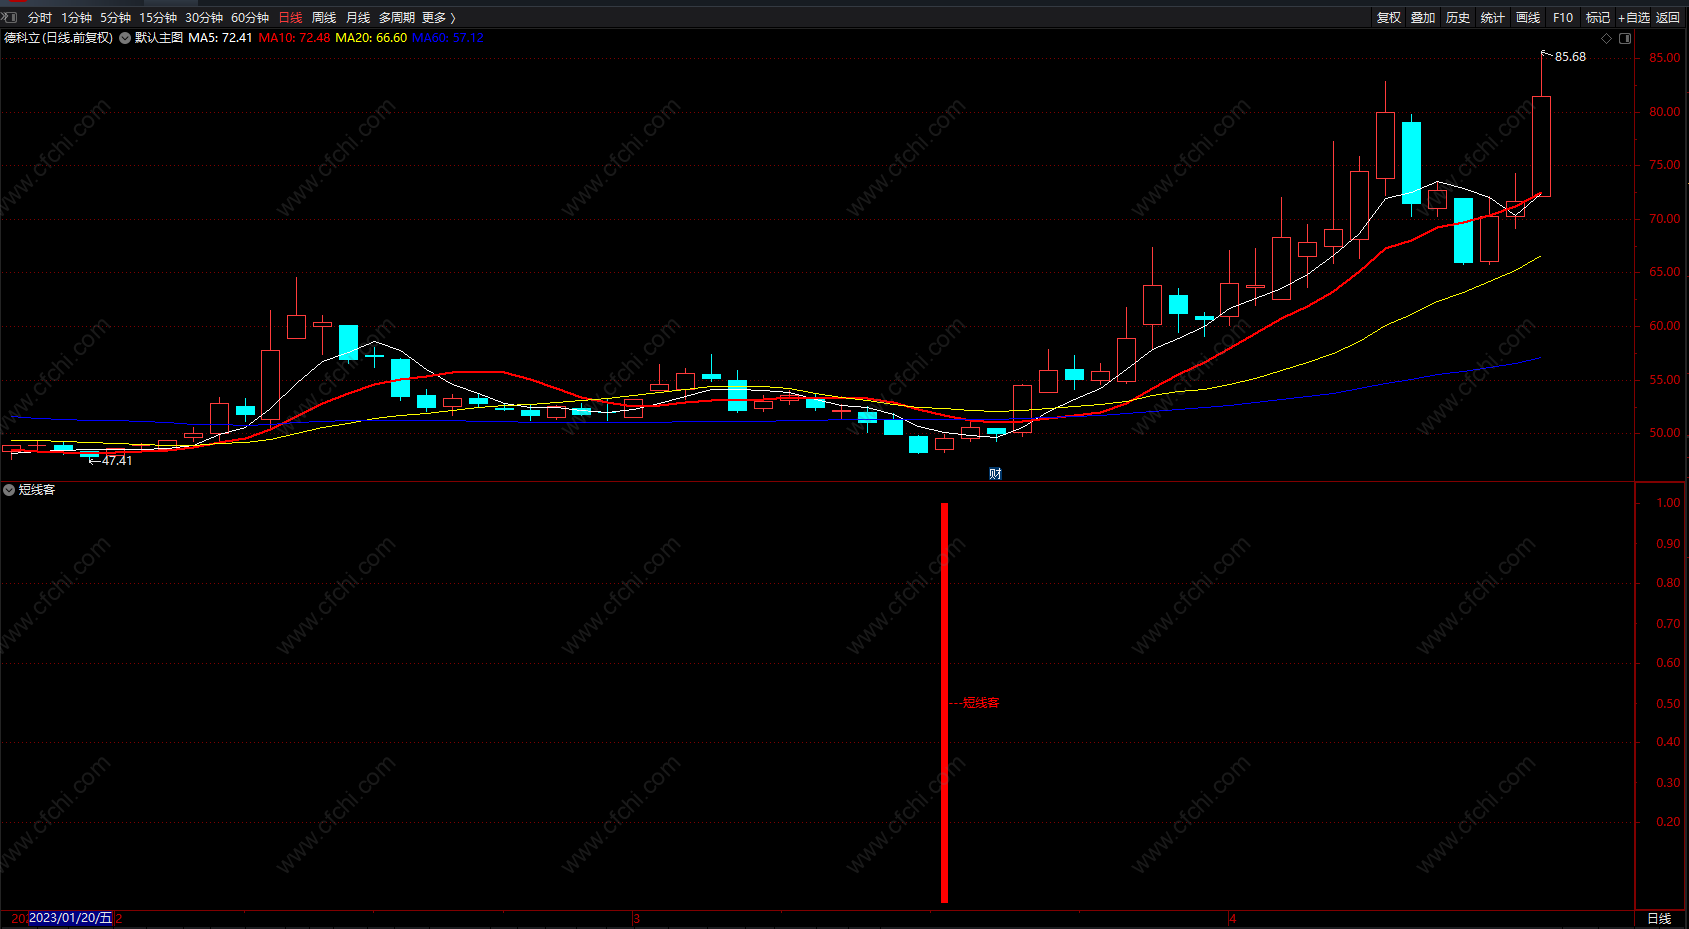Click the 1.00 value on indicator axis
This screenshot has width=1689, height=929.
[x=1668, y=503]
